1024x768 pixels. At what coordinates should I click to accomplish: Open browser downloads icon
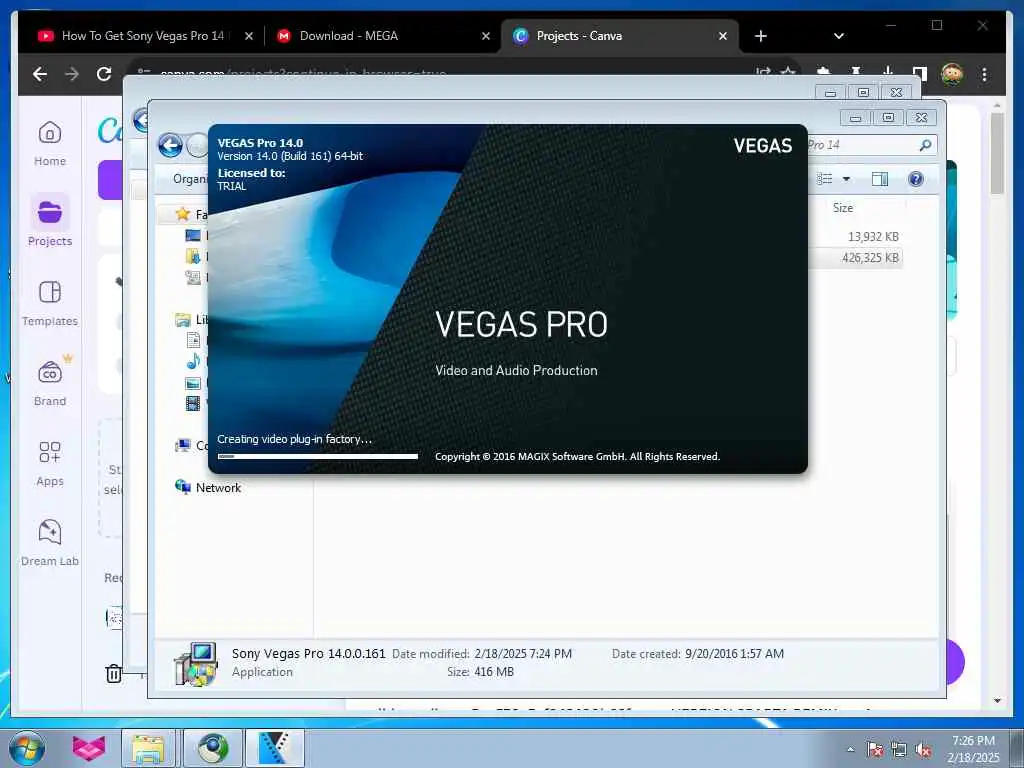point(888,71)
